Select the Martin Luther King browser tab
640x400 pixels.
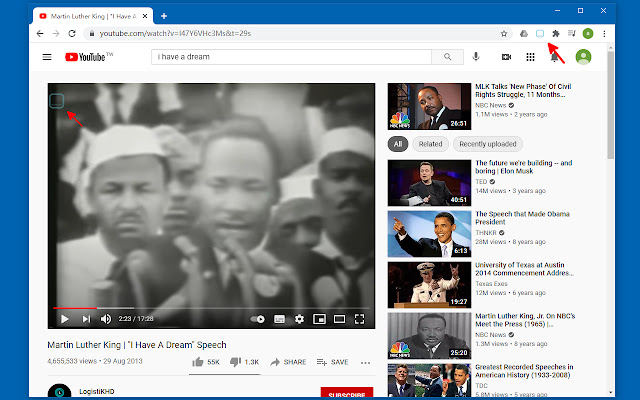point(93,16)
